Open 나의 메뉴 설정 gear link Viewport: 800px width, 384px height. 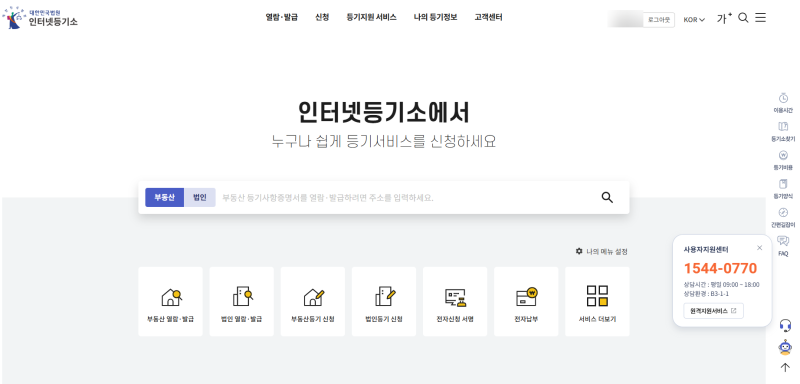pos(602,251)
